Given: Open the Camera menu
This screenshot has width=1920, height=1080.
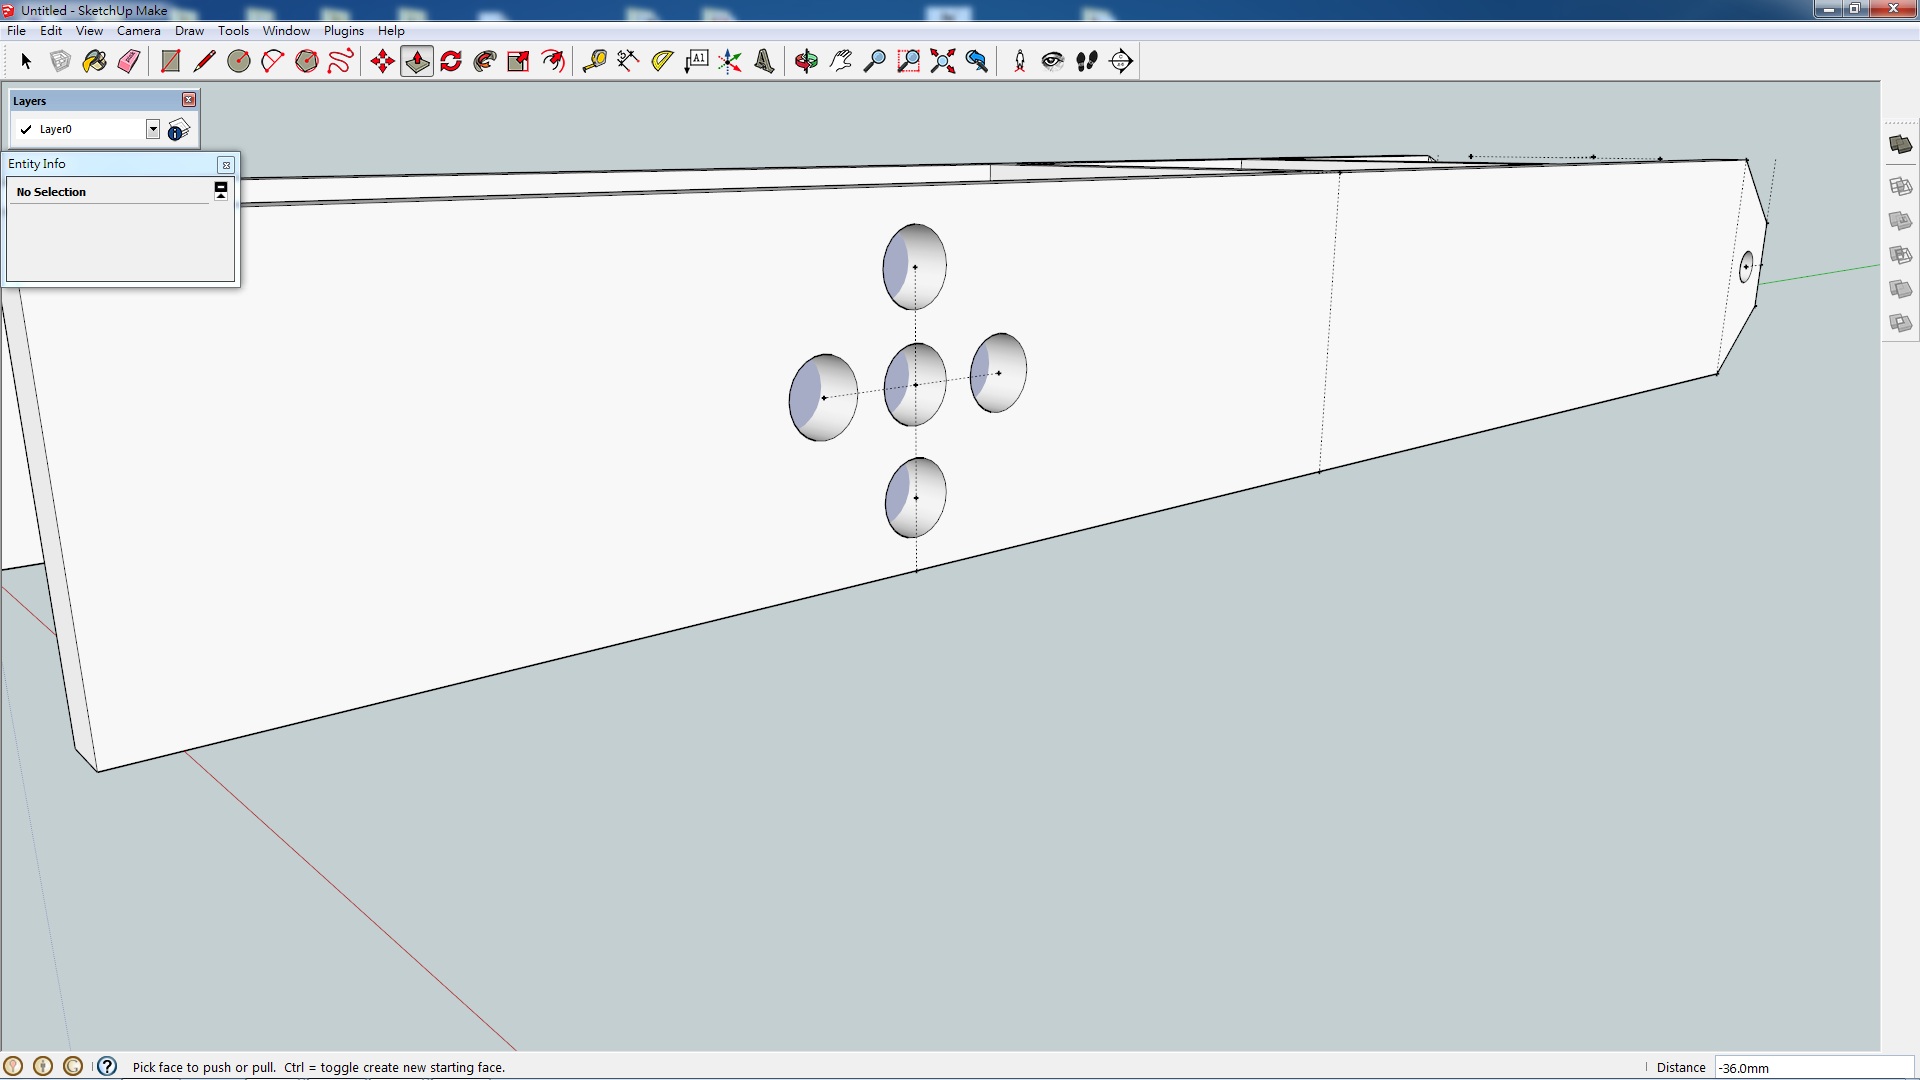Looking at the screenshot, I should tap(138, 30).
